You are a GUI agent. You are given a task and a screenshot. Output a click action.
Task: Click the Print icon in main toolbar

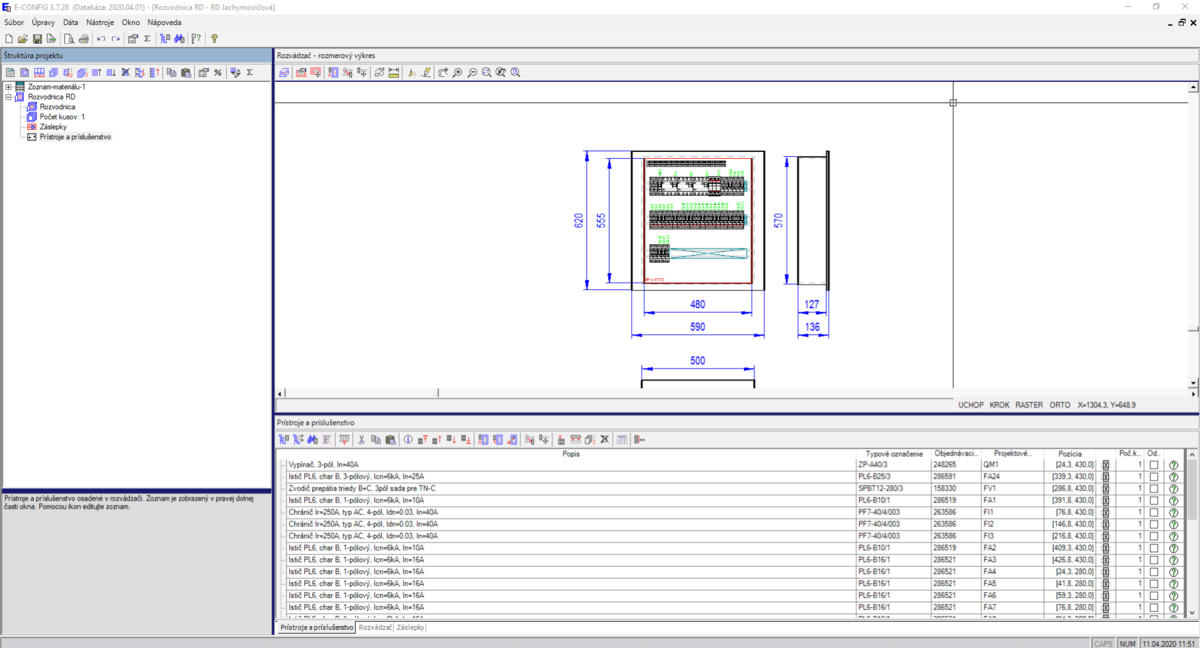click(84, 39)
